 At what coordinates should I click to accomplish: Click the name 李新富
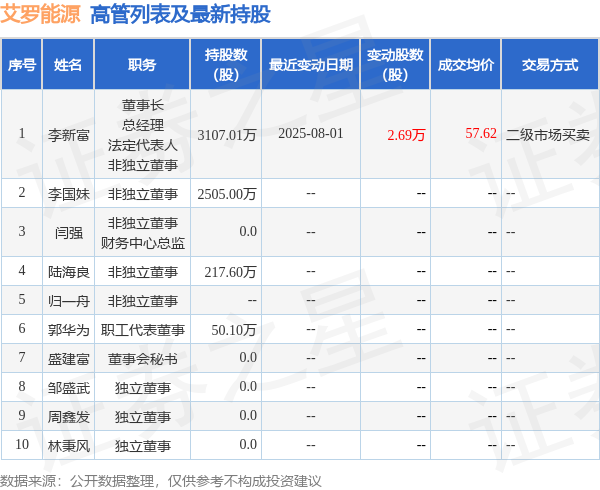pyautogui.click(x=68, y=135)
